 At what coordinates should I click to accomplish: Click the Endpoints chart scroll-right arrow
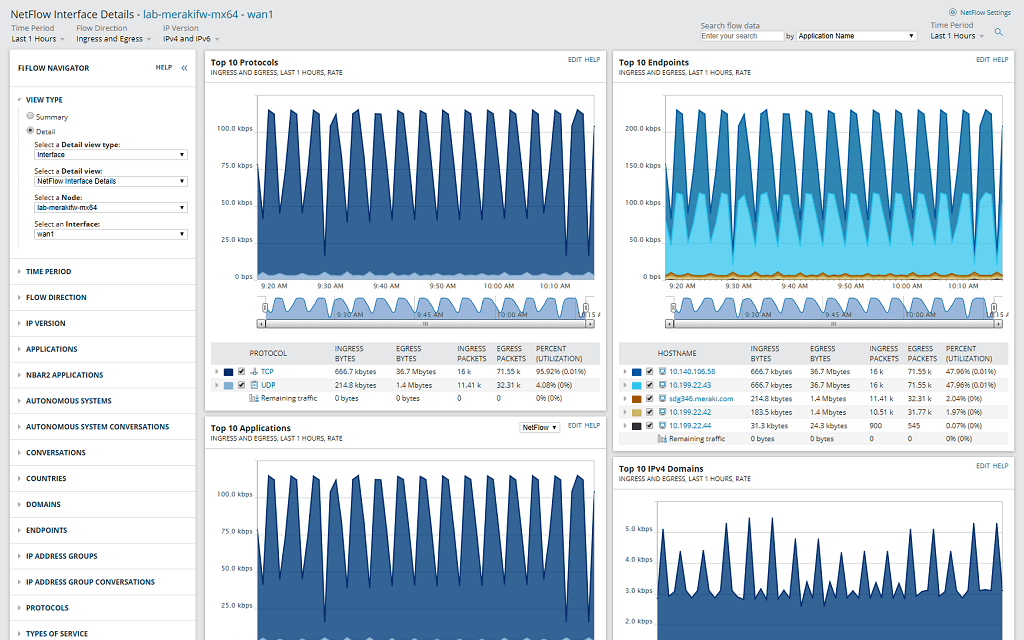998,324
